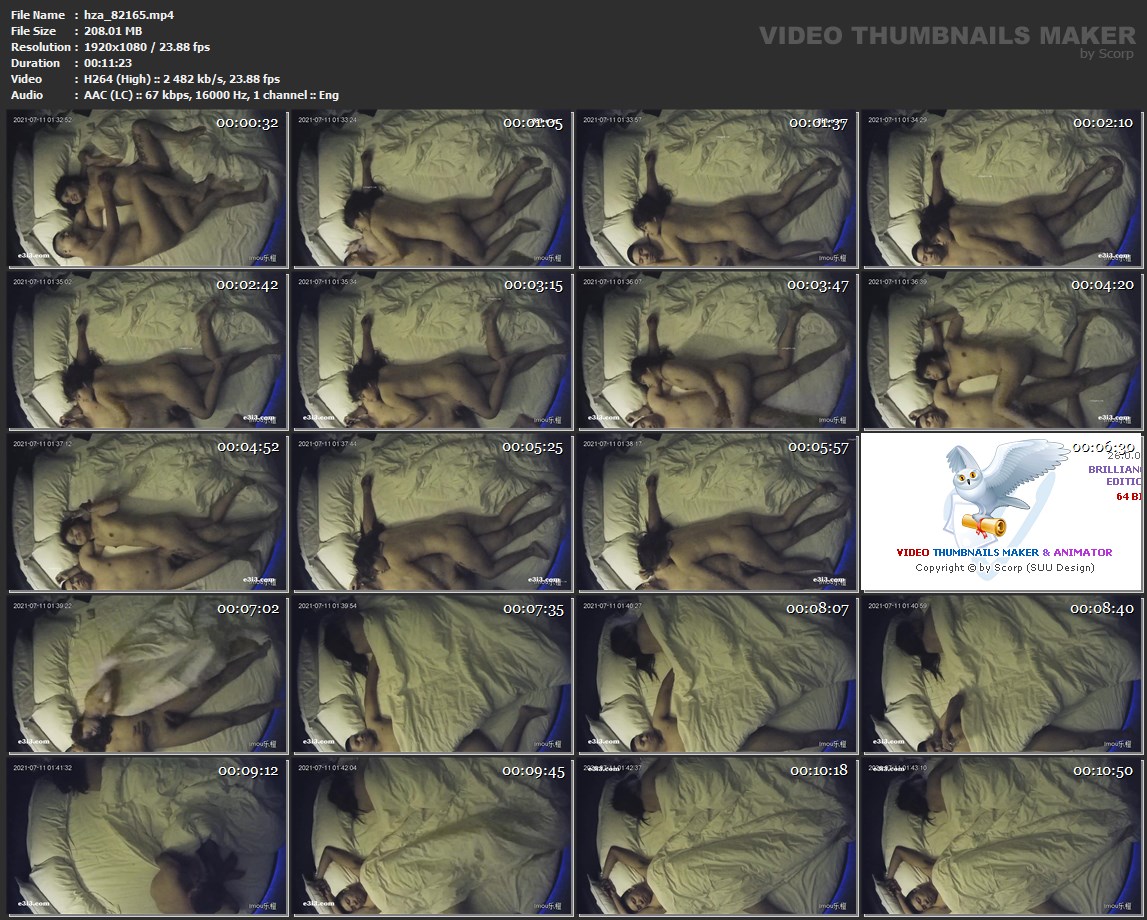Select the thumbnail stamped 00:10:50
The height and width of the screenshot is (920, 1147).
click(x=1002, y=837)
